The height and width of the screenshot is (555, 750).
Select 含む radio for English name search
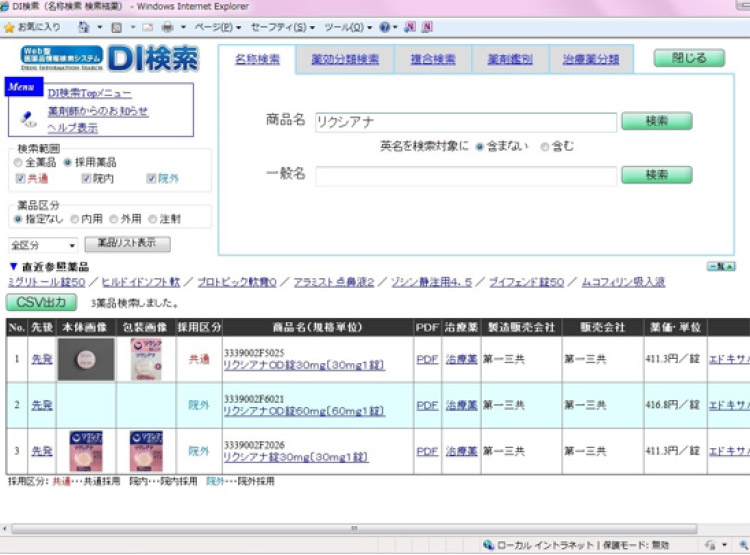pyautogui.click(x=545, y=146)
